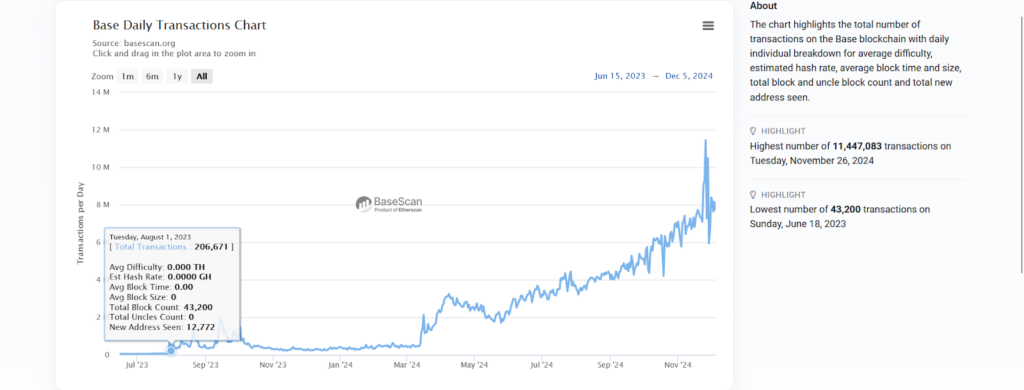Click the Jul '23 x-axis label
1024x390 pixels.
click(136, 365)
